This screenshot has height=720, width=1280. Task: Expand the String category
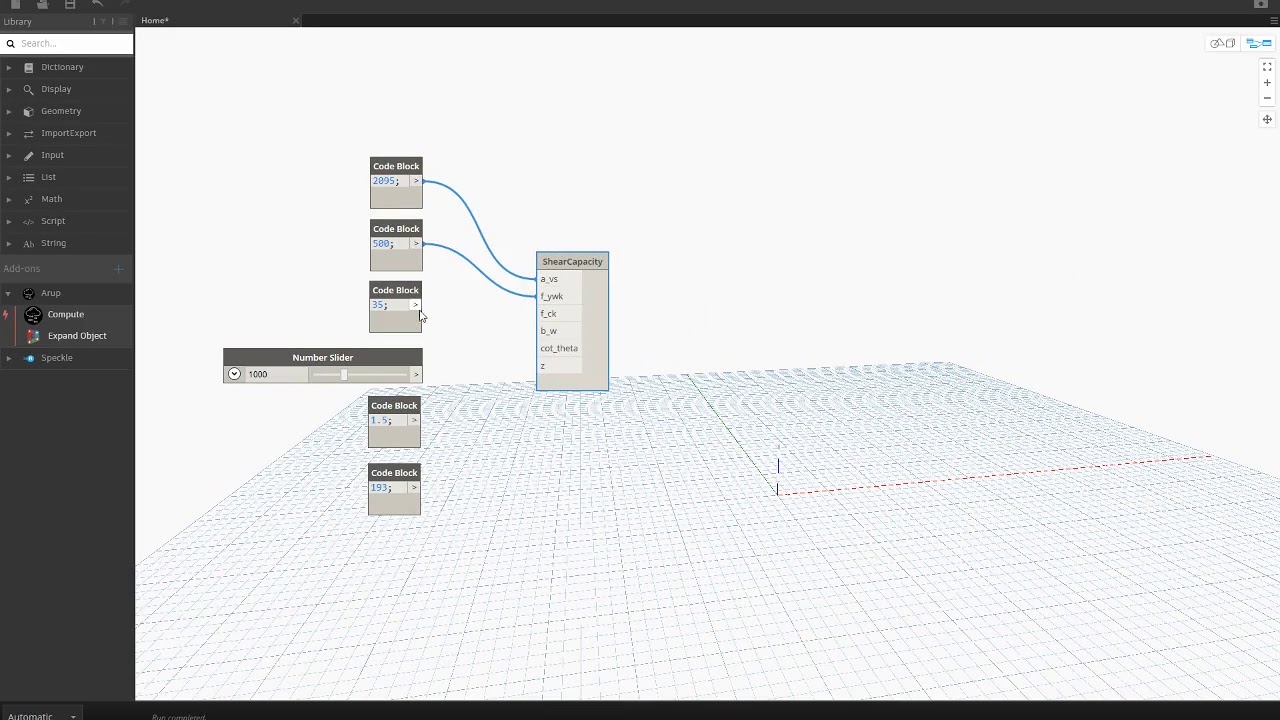(x=9, y=243)
